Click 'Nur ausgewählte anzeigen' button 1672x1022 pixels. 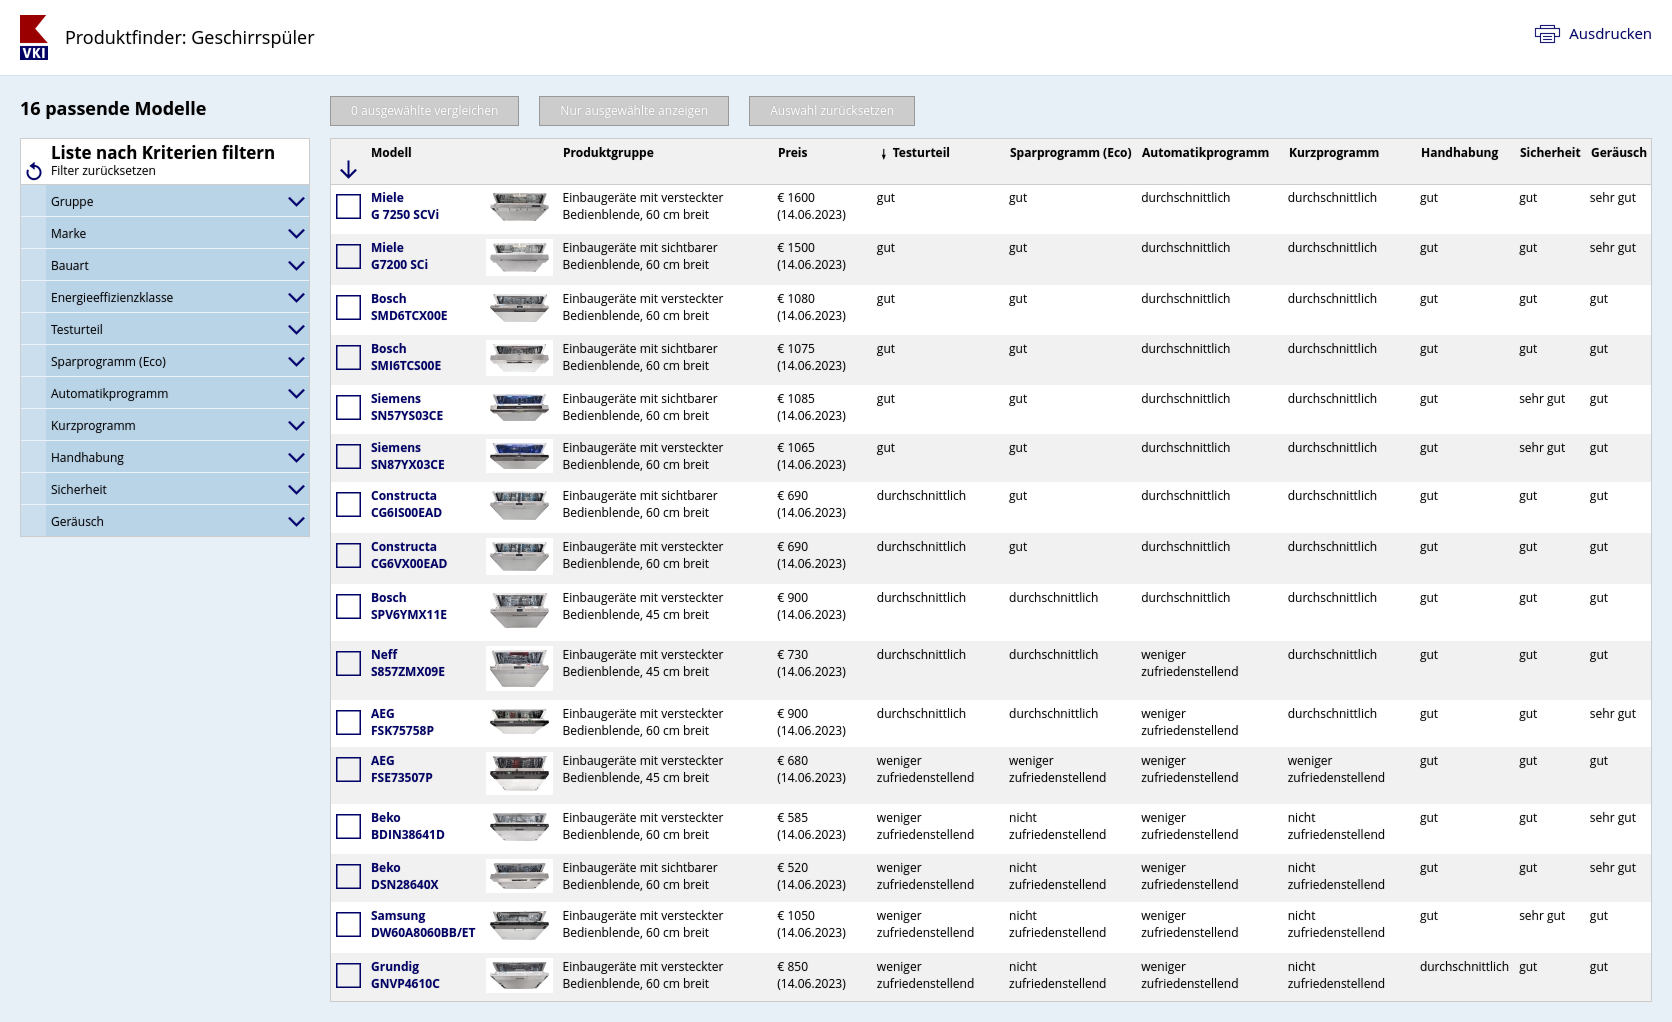click(x=634, y=111)
